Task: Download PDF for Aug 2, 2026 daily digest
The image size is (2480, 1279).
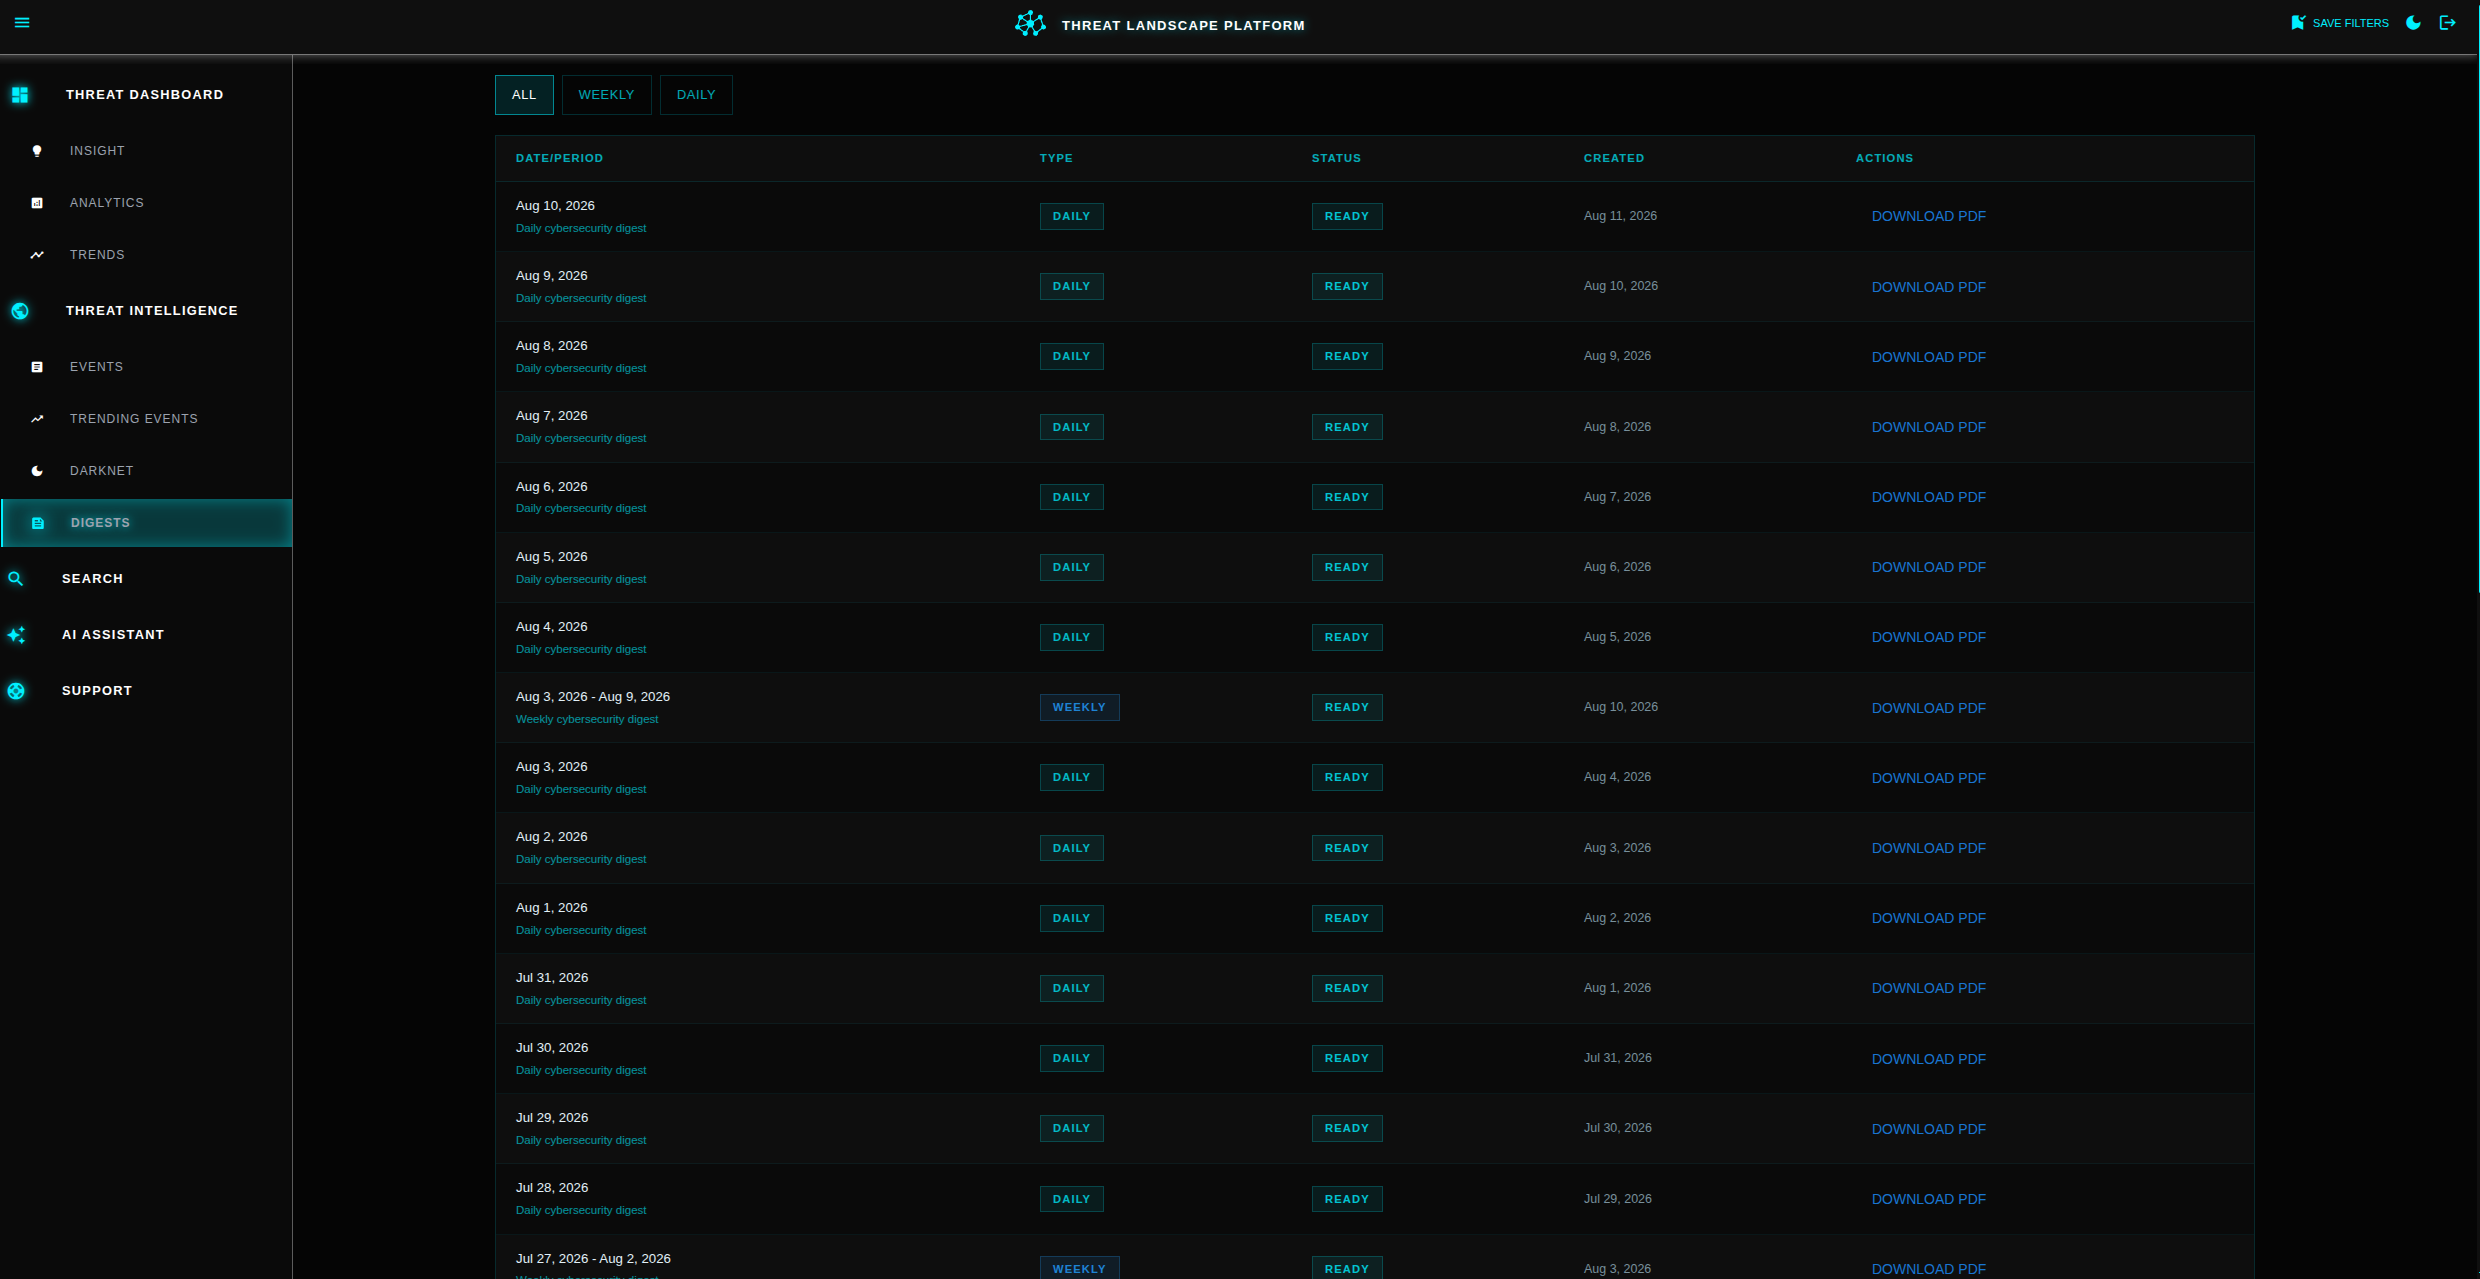Action: point(1928,848)
